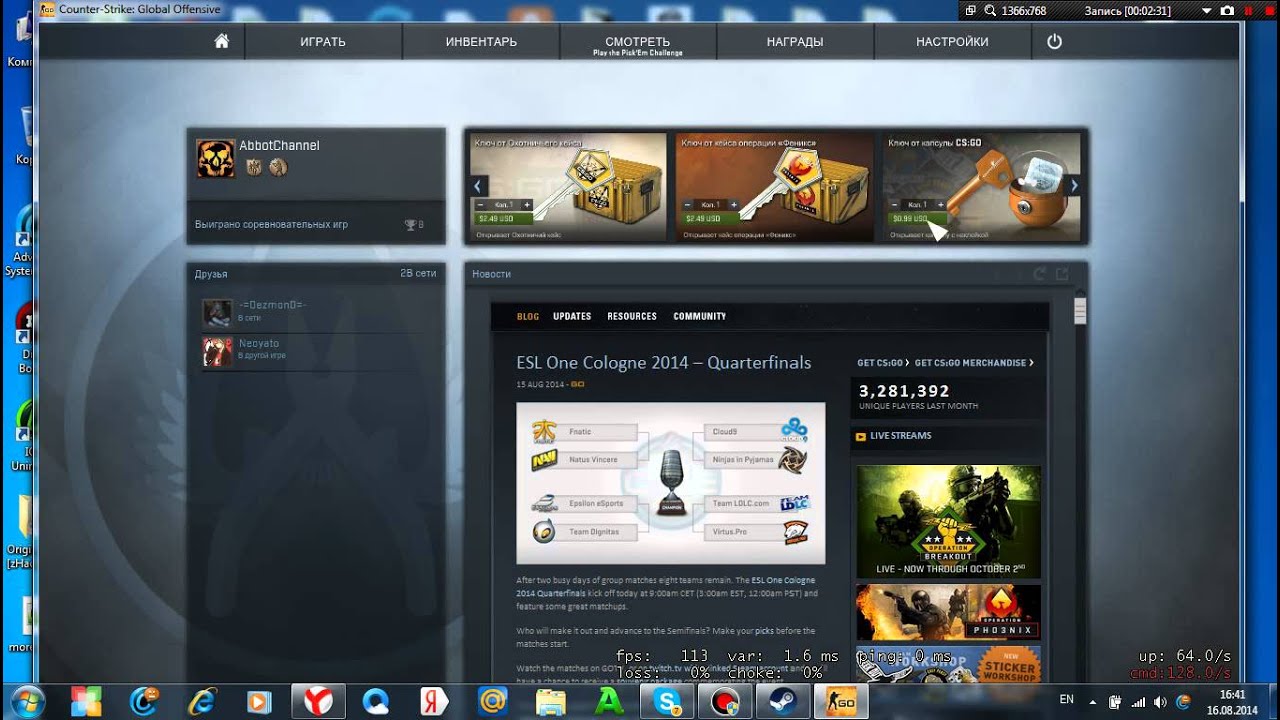Select the RESOURCES tab in news

pyautogui.click(x=632, y=316)
